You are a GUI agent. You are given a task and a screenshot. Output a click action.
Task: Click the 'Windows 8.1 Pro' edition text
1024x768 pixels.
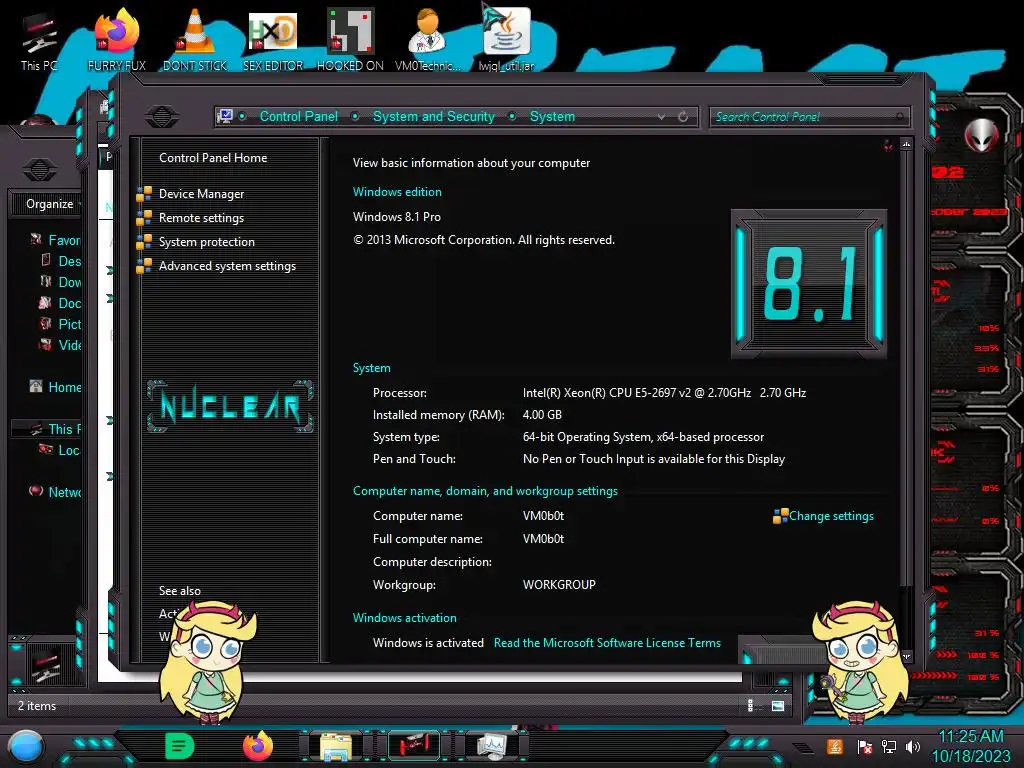click(397, 217)
